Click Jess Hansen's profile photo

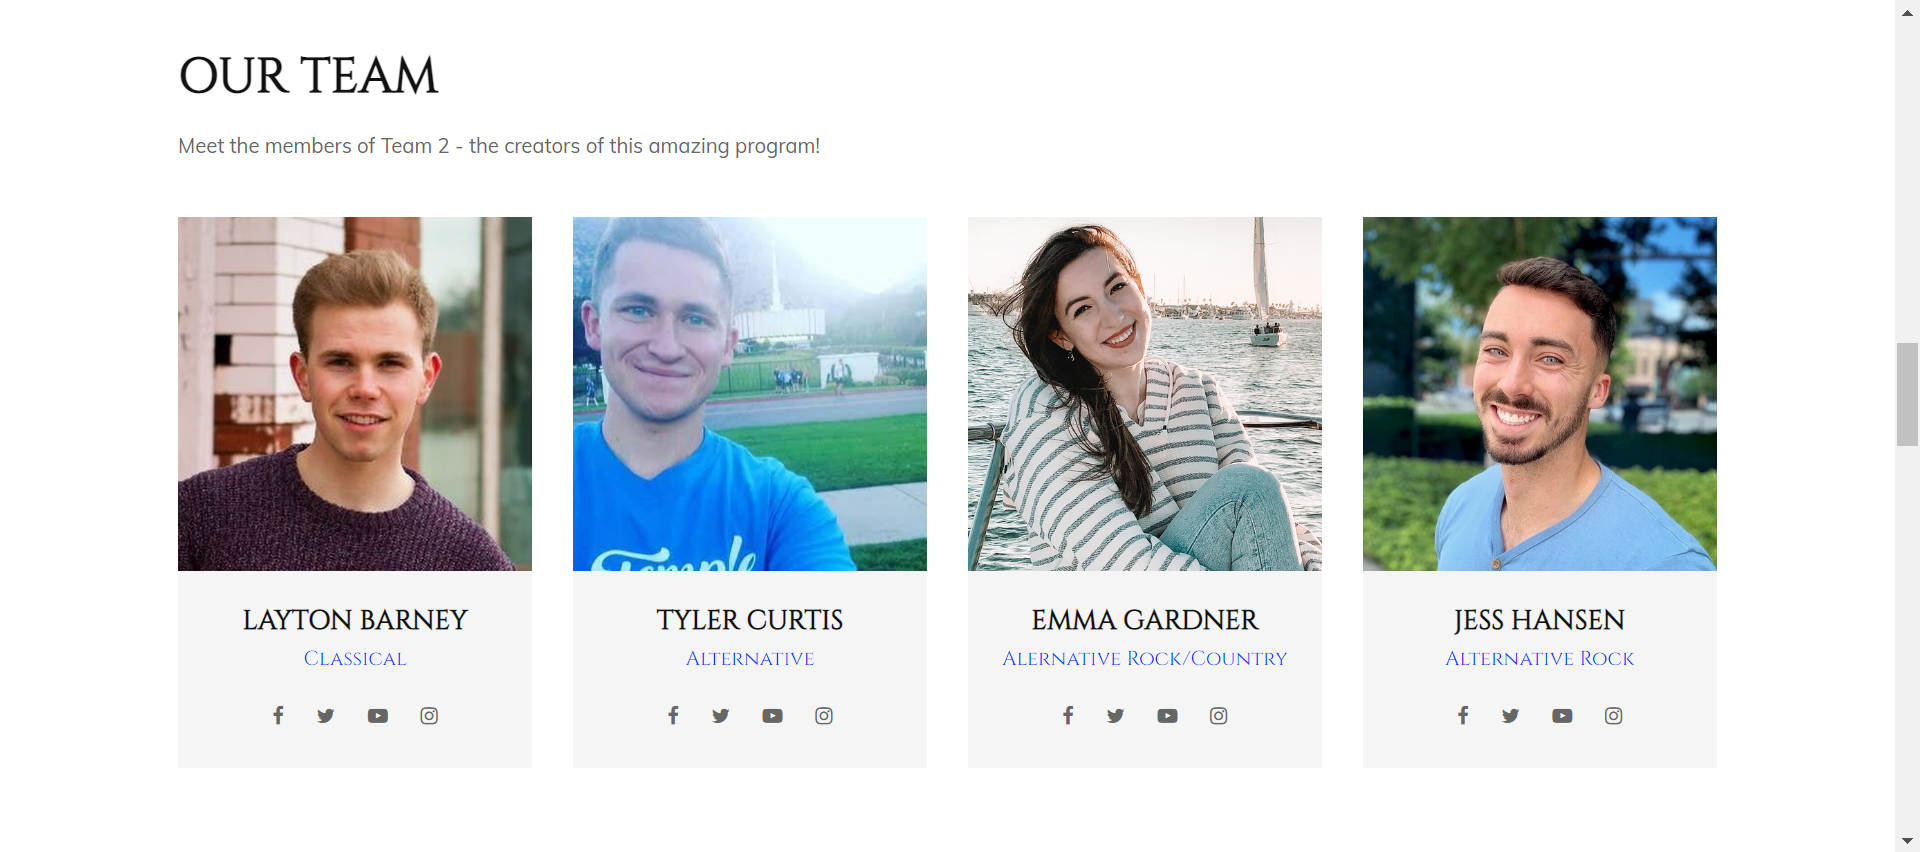tap(1540, 394)
